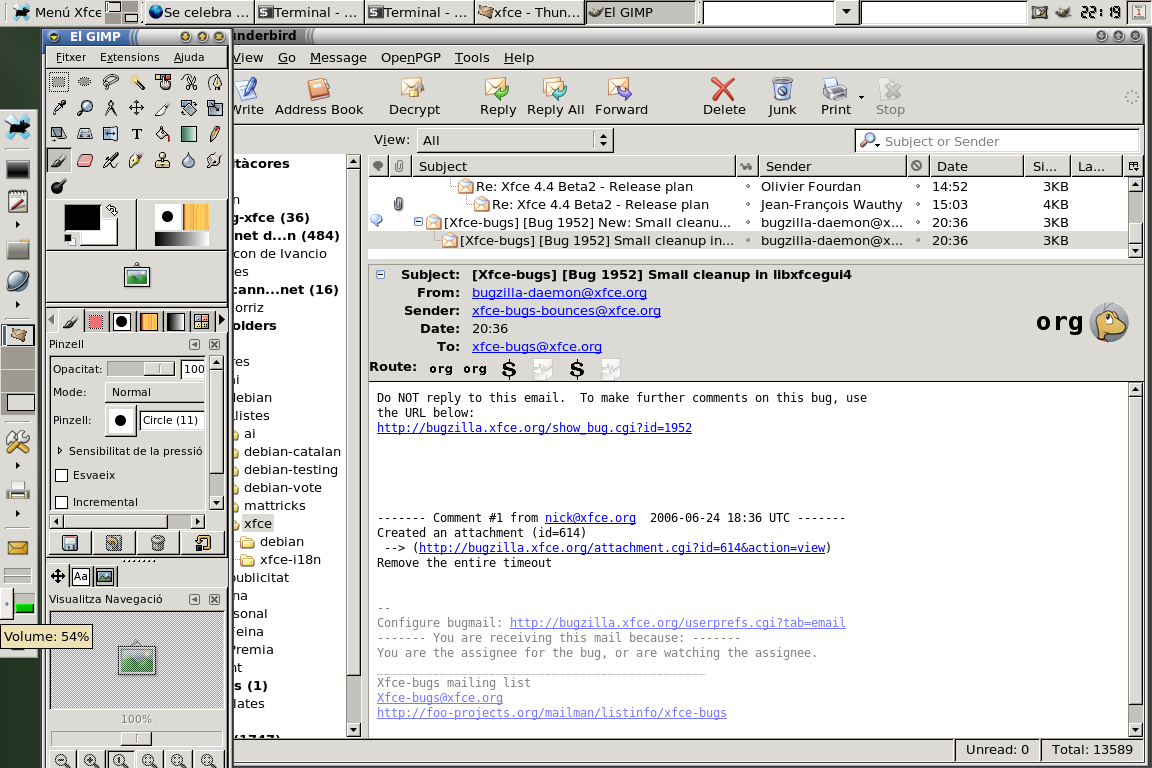Pick the Eraser tool
Screen dimensions: 1152x768
point(85,160)
